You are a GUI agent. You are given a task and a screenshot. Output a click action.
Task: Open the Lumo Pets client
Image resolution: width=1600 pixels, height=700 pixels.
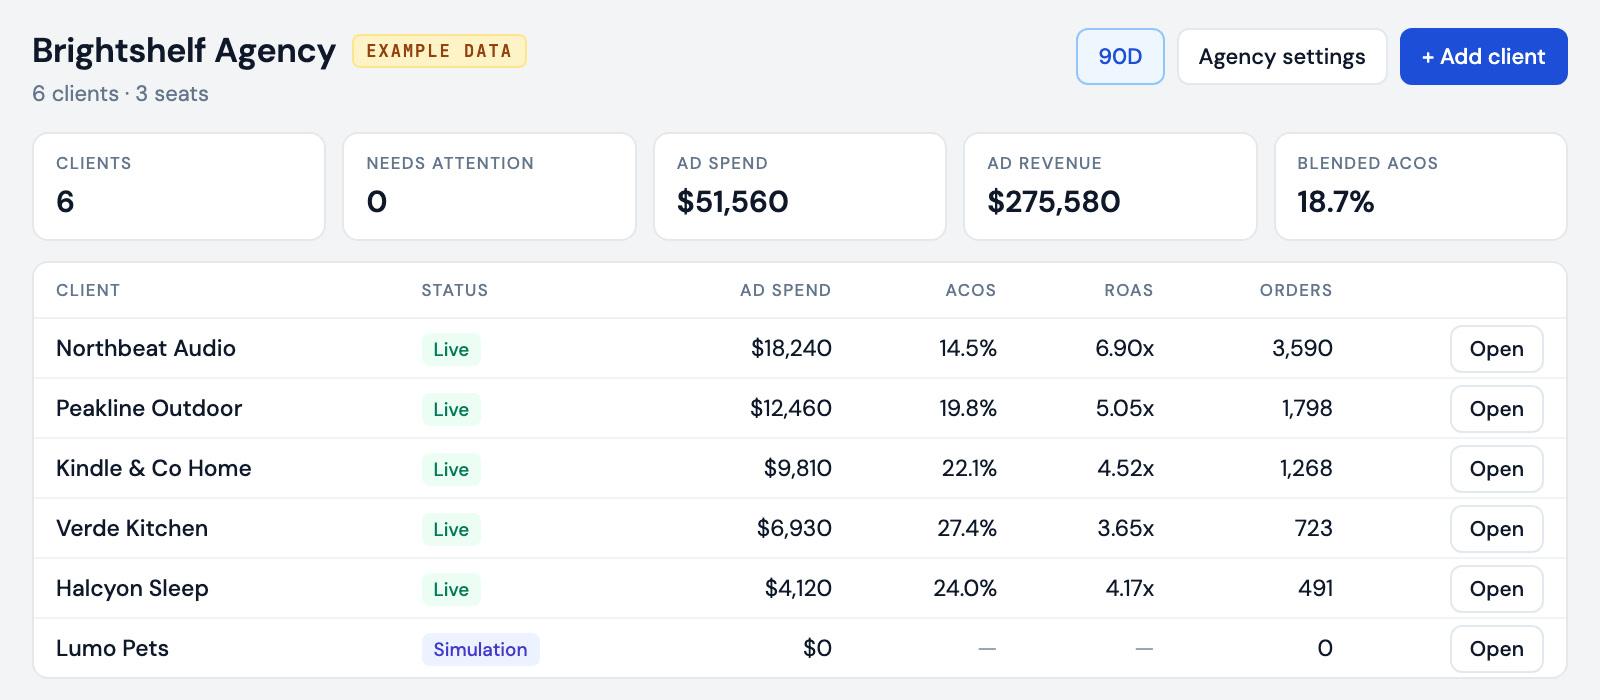[x=1496, y=649]
